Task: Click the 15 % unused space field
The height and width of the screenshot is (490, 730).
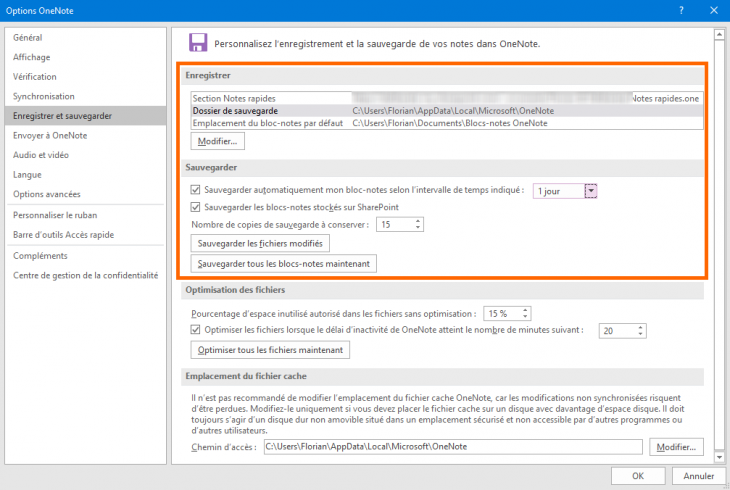Action: point(502,314)
